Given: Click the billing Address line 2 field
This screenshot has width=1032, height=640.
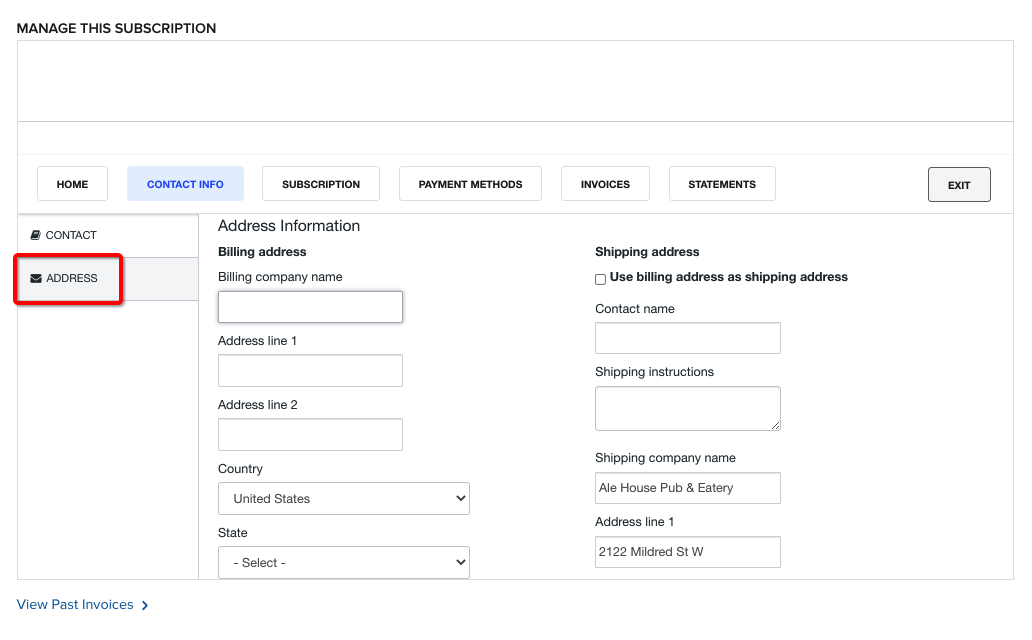Looking at the screenshot, I should 310,435.
